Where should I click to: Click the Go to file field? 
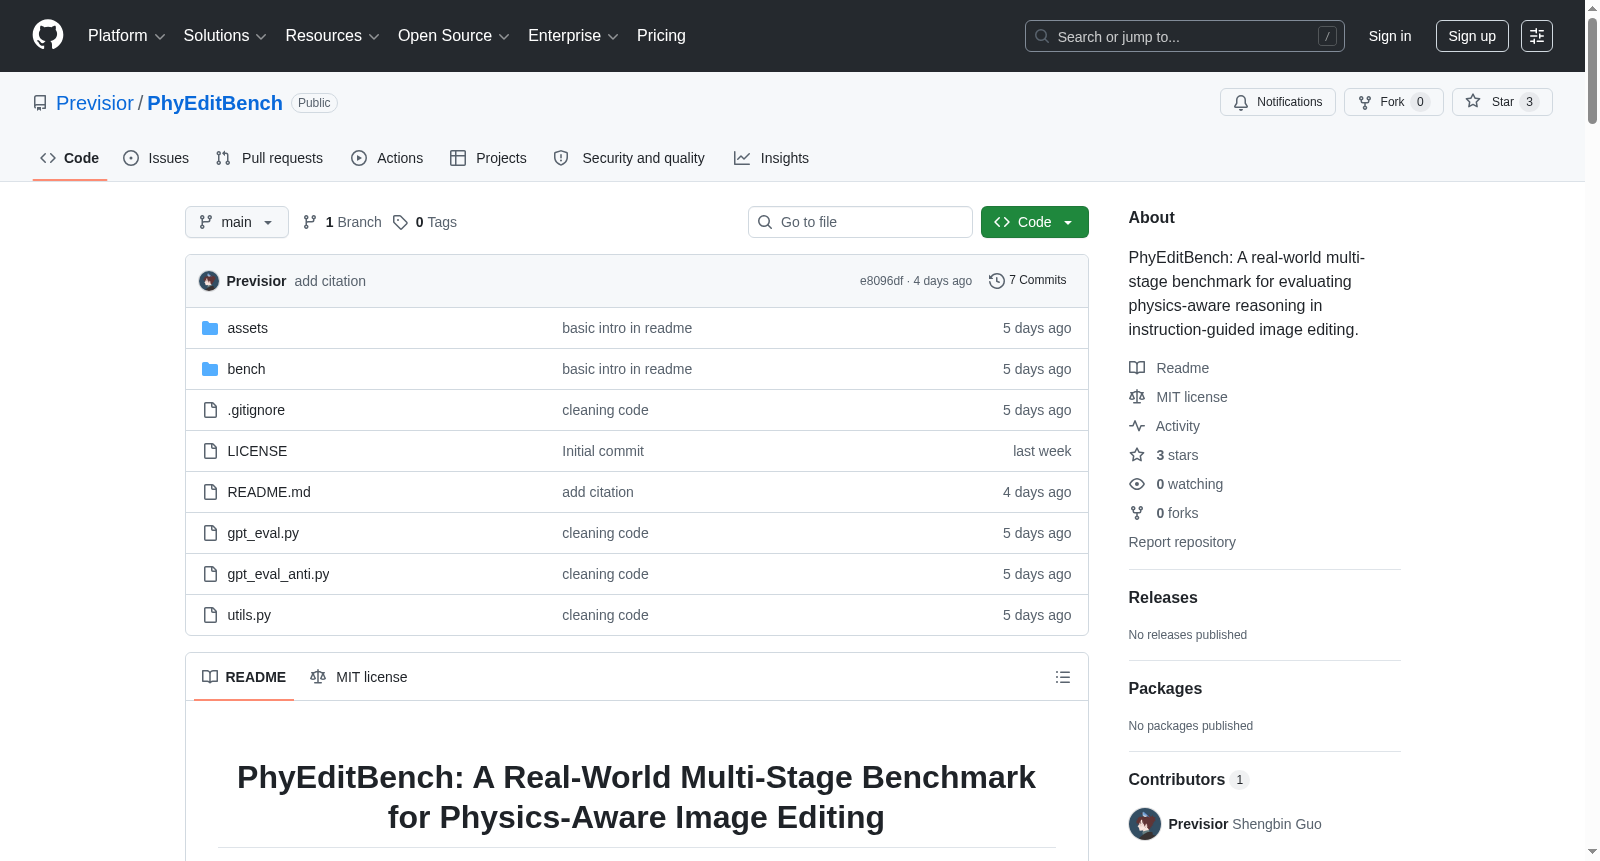pos(860,222)
